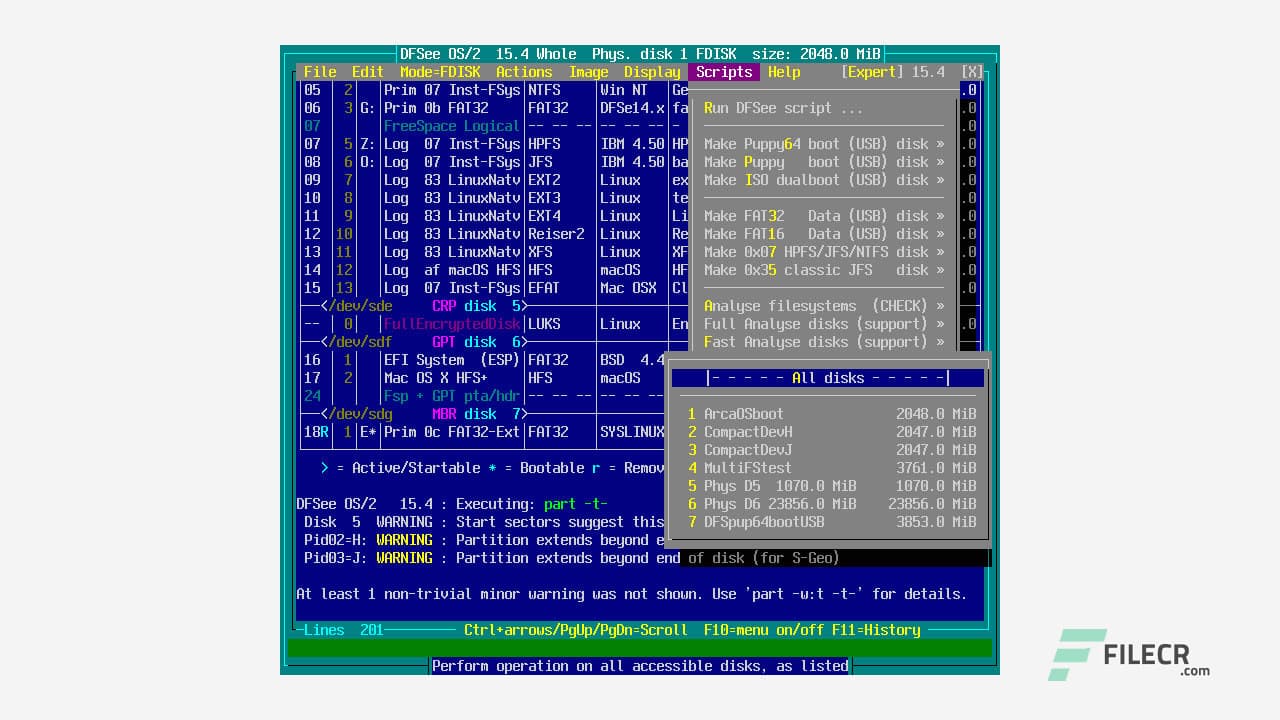Click the FullEncryptedDisk LUKS partition row

tap(450, 323)
